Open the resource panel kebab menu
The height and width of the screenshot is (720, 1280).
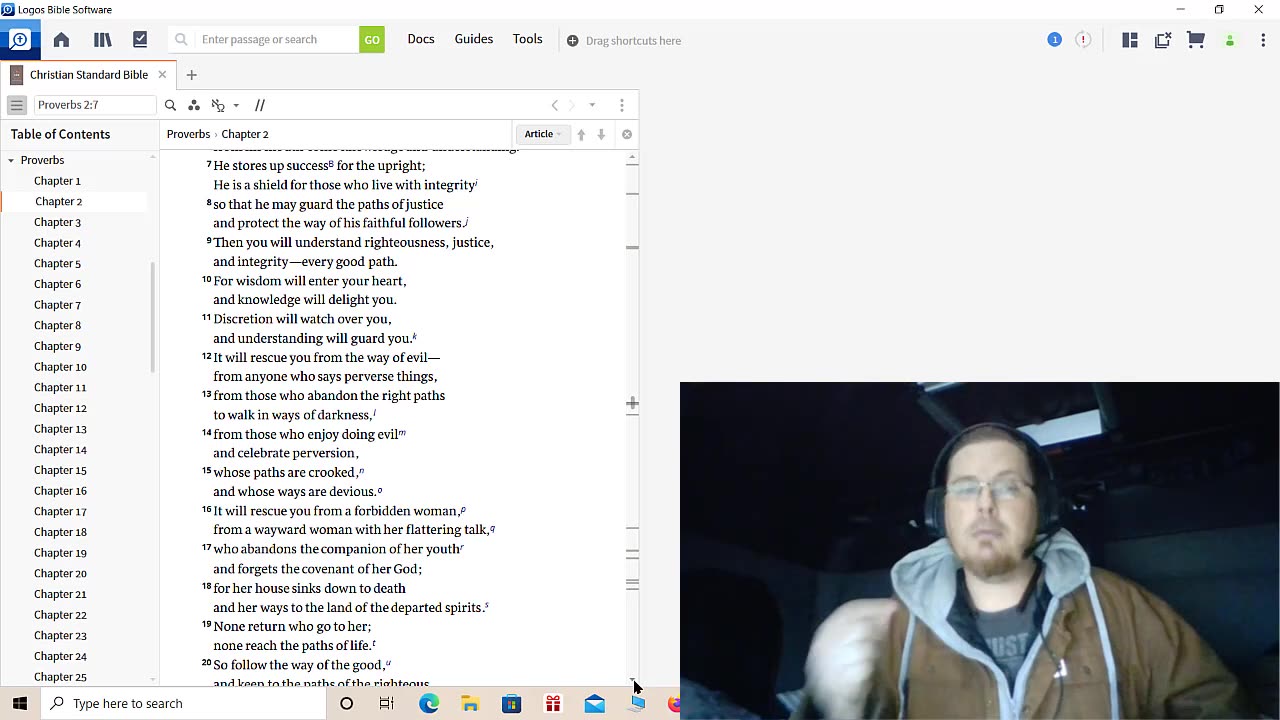tap(622, 105)
